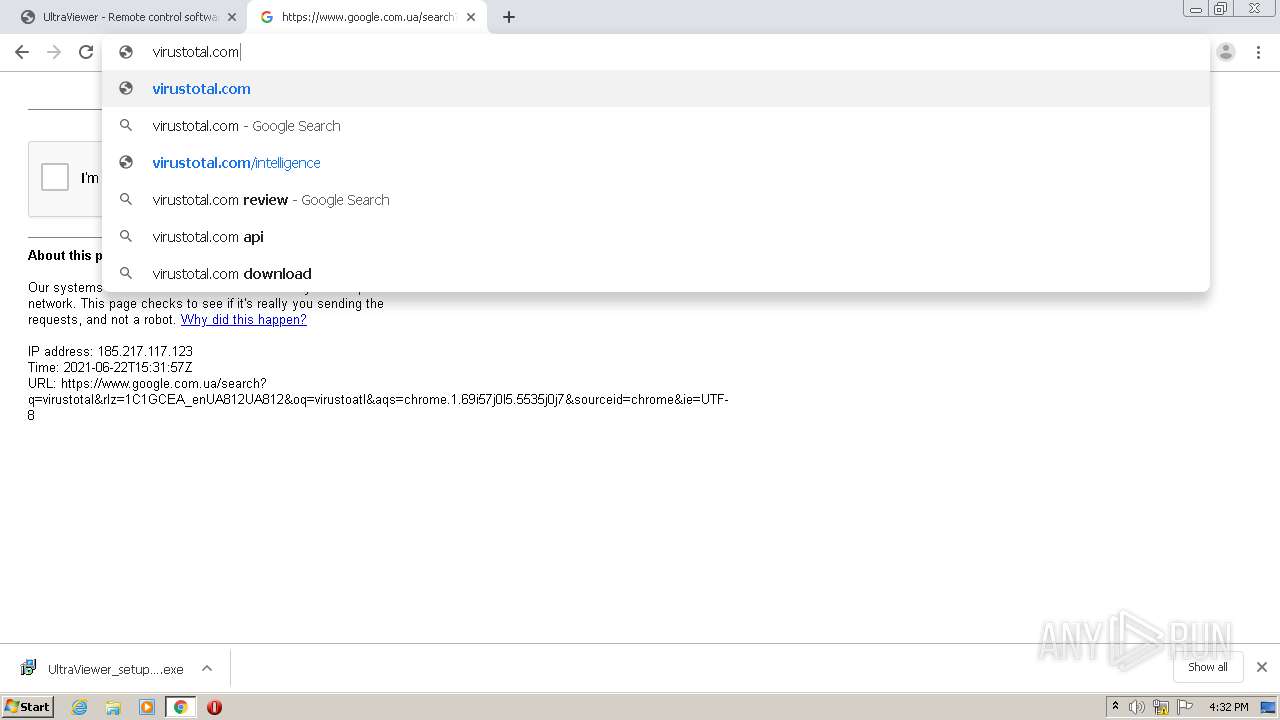Image resolution: width=1280 pixels, height=720 pixels.
Task: Reload the current page
Action: [86, 52]
